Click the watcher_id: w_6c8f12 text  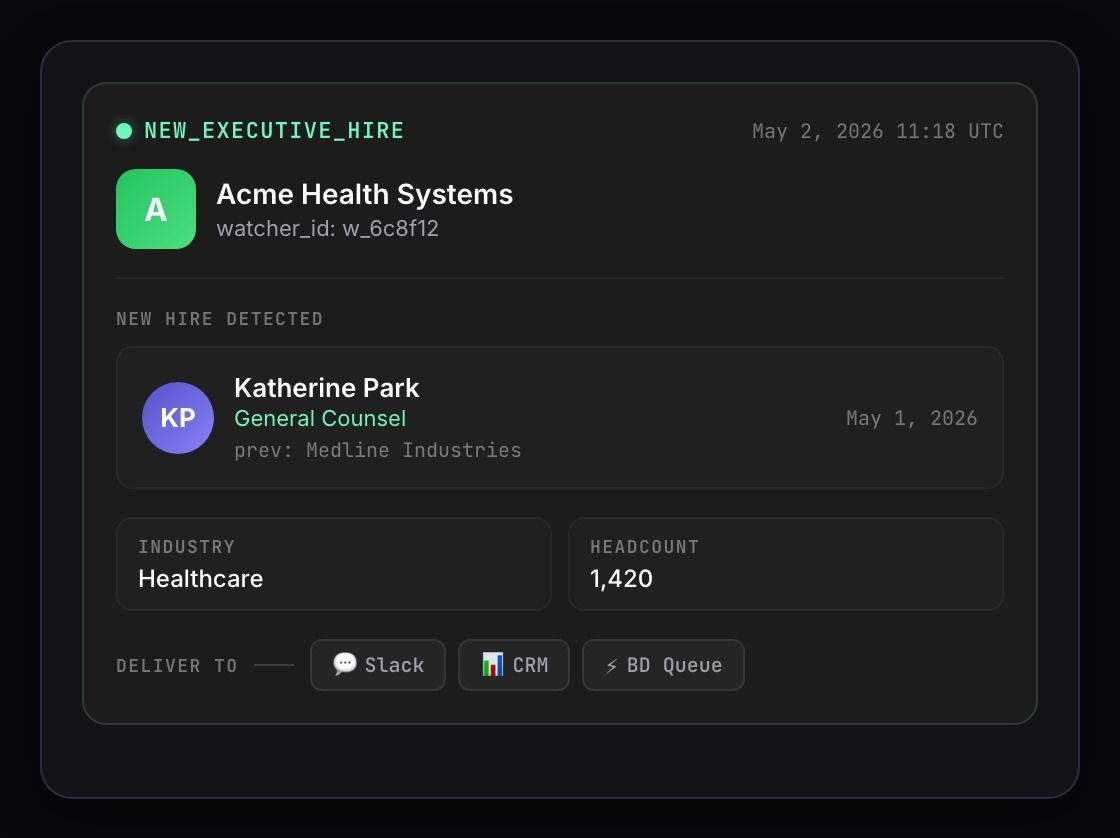pos(328,229)
